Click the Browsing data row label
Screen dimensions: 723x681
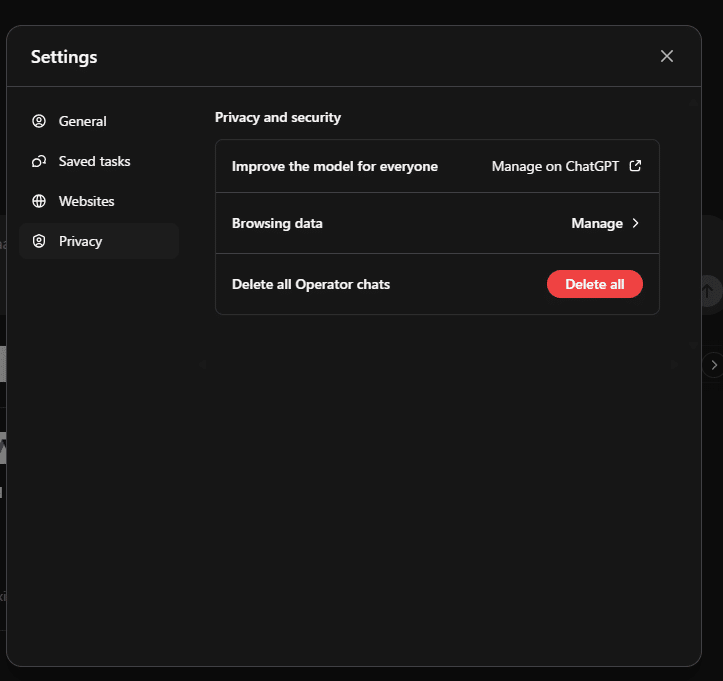(x=277, y=224)
